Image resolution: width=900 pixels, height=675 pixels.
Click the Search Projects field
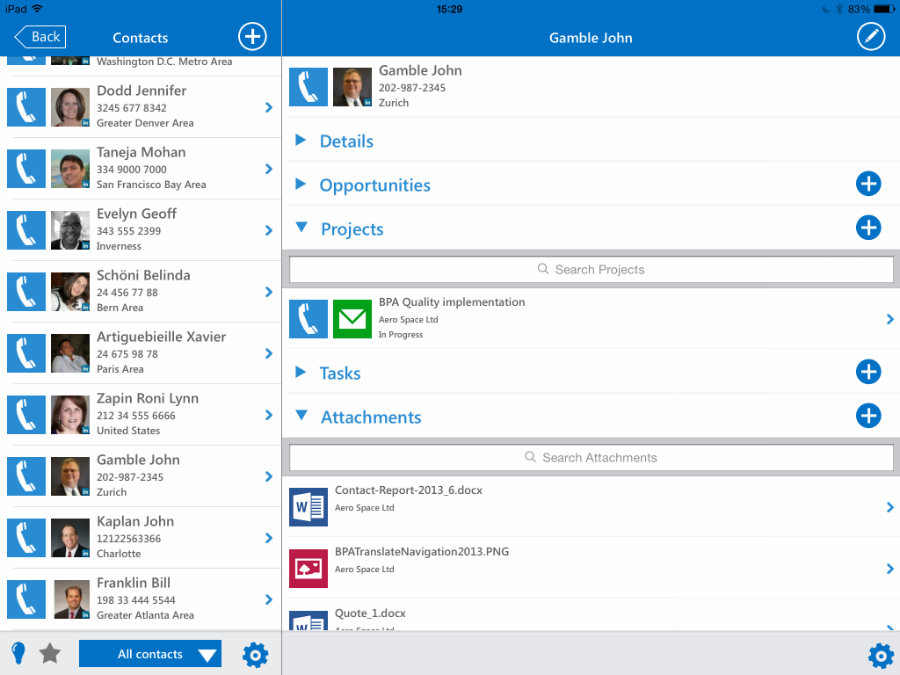591,269
